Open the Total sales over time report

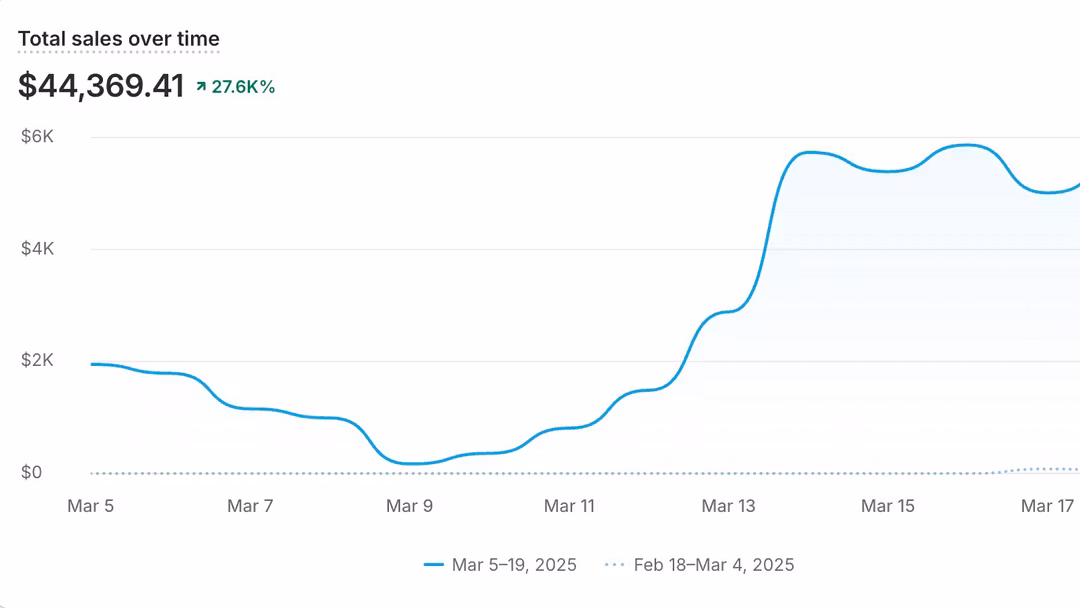[x=118, y=39]
